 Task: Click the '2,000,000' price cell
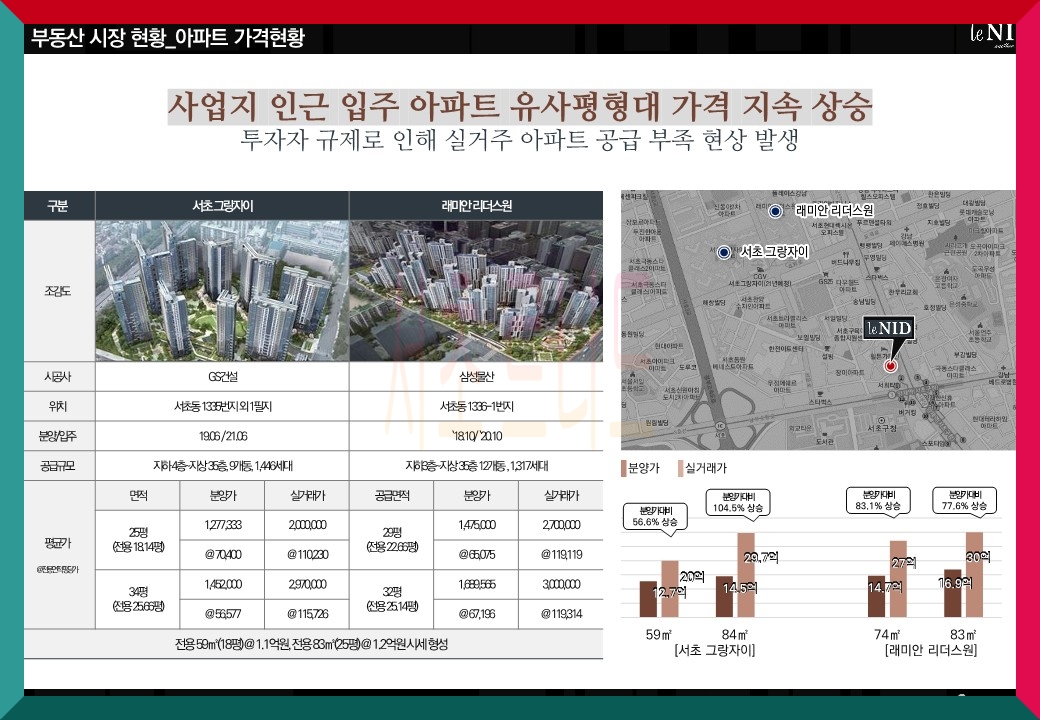pyautogui.click(x=307, y=525)
